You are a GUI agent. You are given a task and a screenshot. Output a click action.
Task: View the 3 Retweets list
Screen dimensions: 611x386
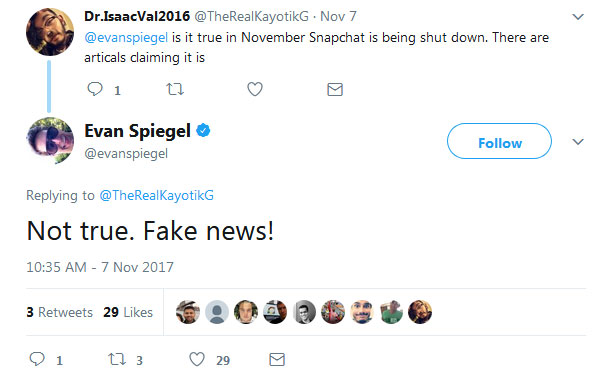click(60, 312)
